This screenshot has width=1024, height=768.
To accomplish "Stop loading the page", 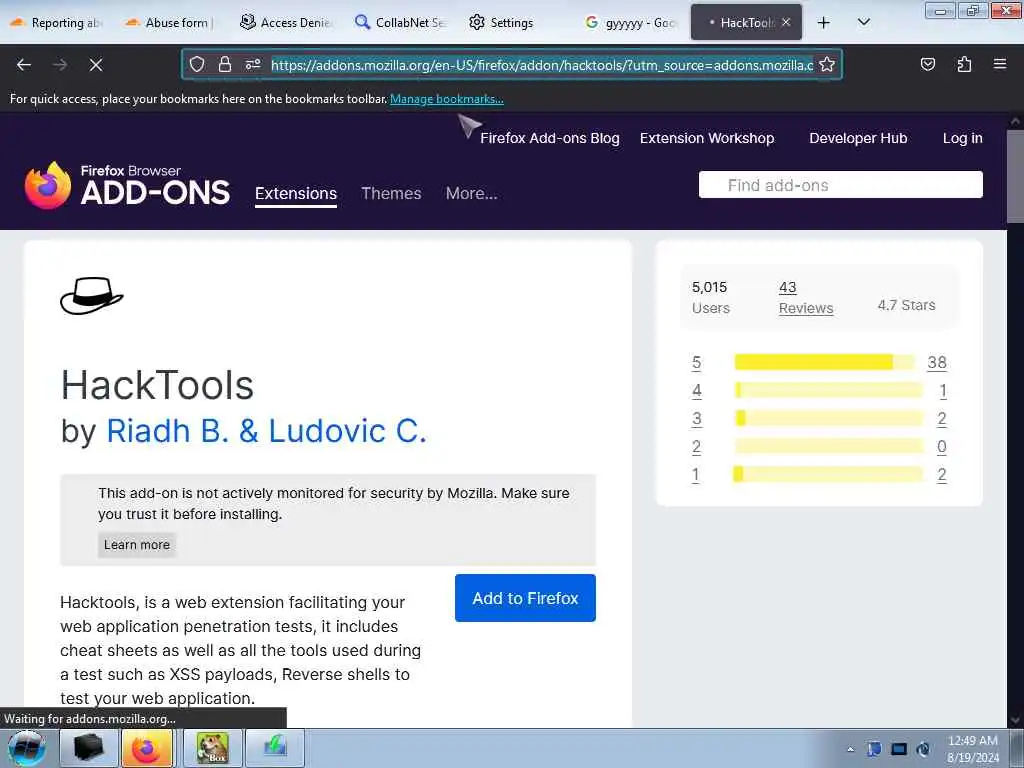I will pos(96,65).
